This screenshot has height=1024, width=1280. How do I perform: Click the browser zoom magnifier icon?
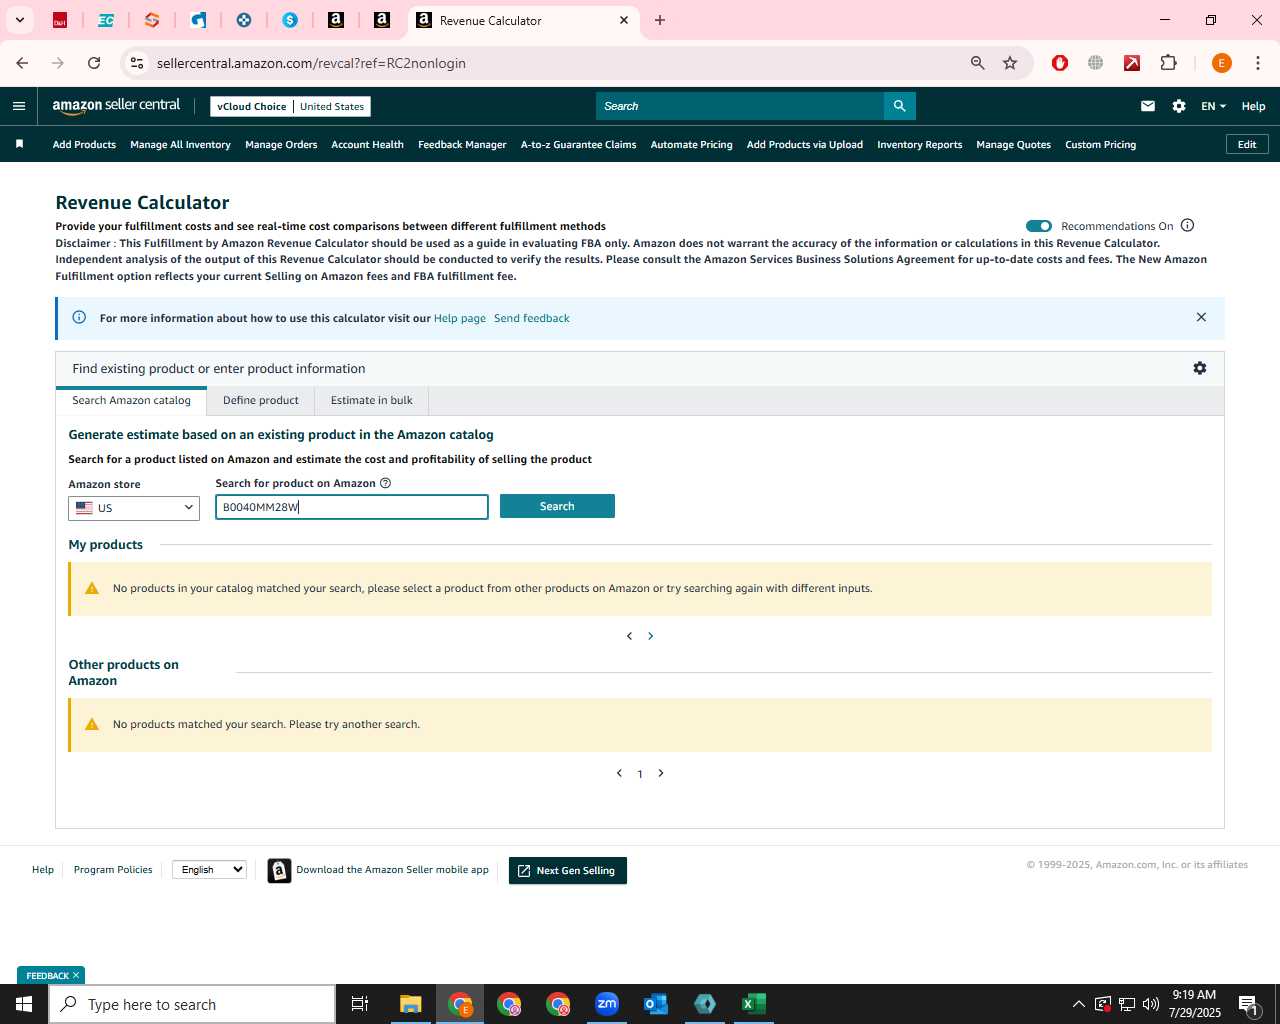coord(978,63)
